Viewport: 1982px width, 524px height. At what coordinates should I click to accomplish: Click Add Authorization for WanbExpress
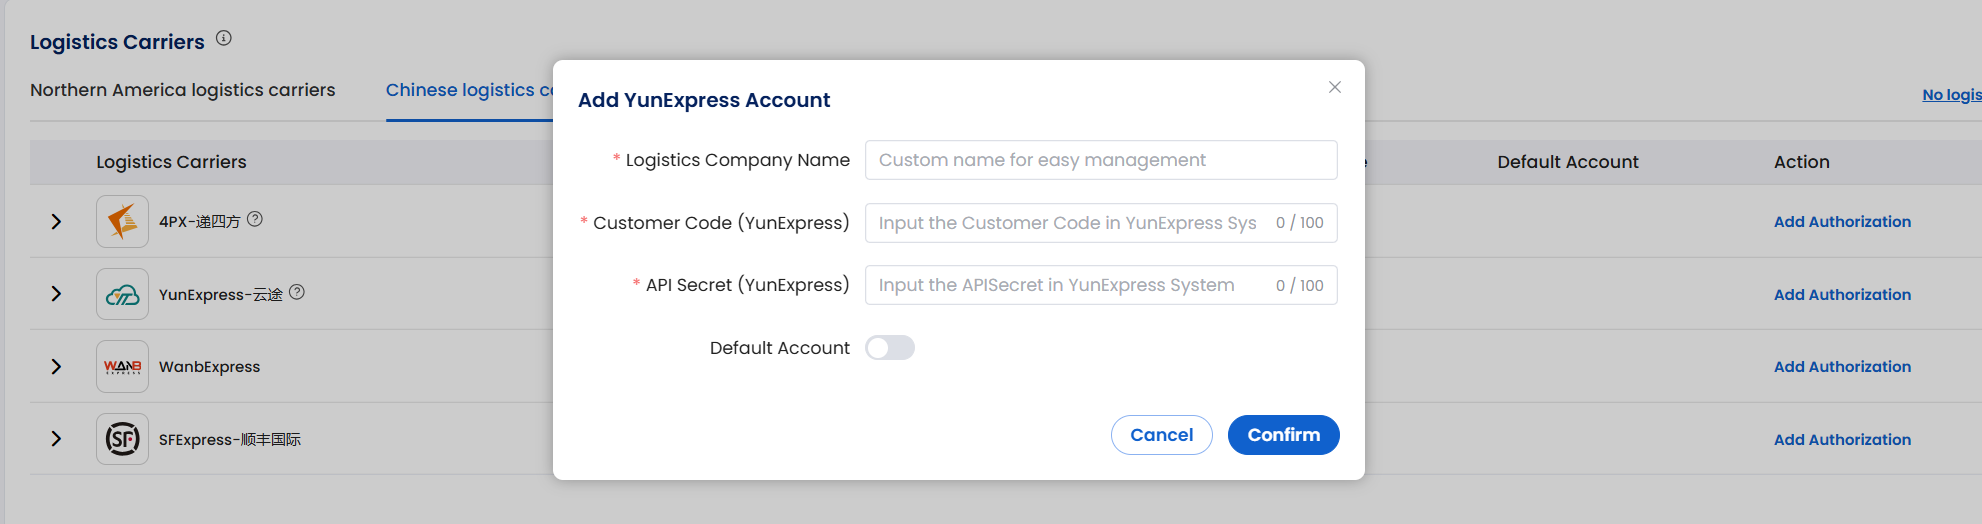tap(1842, 367)
